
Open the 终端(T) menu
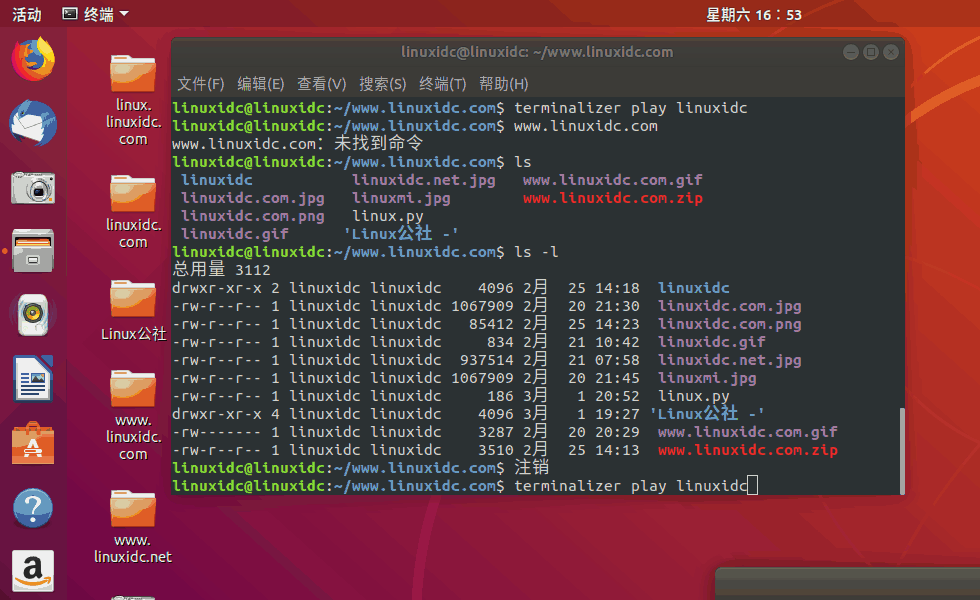tap(443, 84)
